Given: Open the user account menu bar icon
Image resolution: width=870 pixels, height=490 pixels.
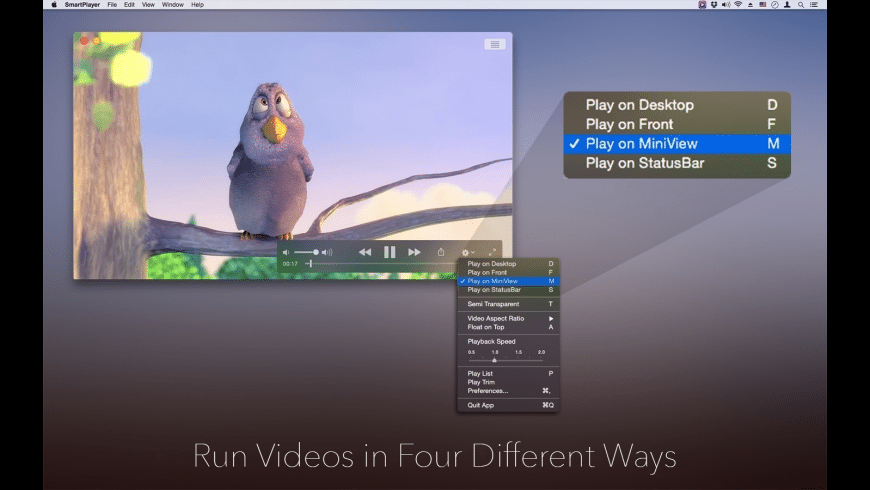Looking at the screenshot, I should pyautogui.click(x=787, y=4).
